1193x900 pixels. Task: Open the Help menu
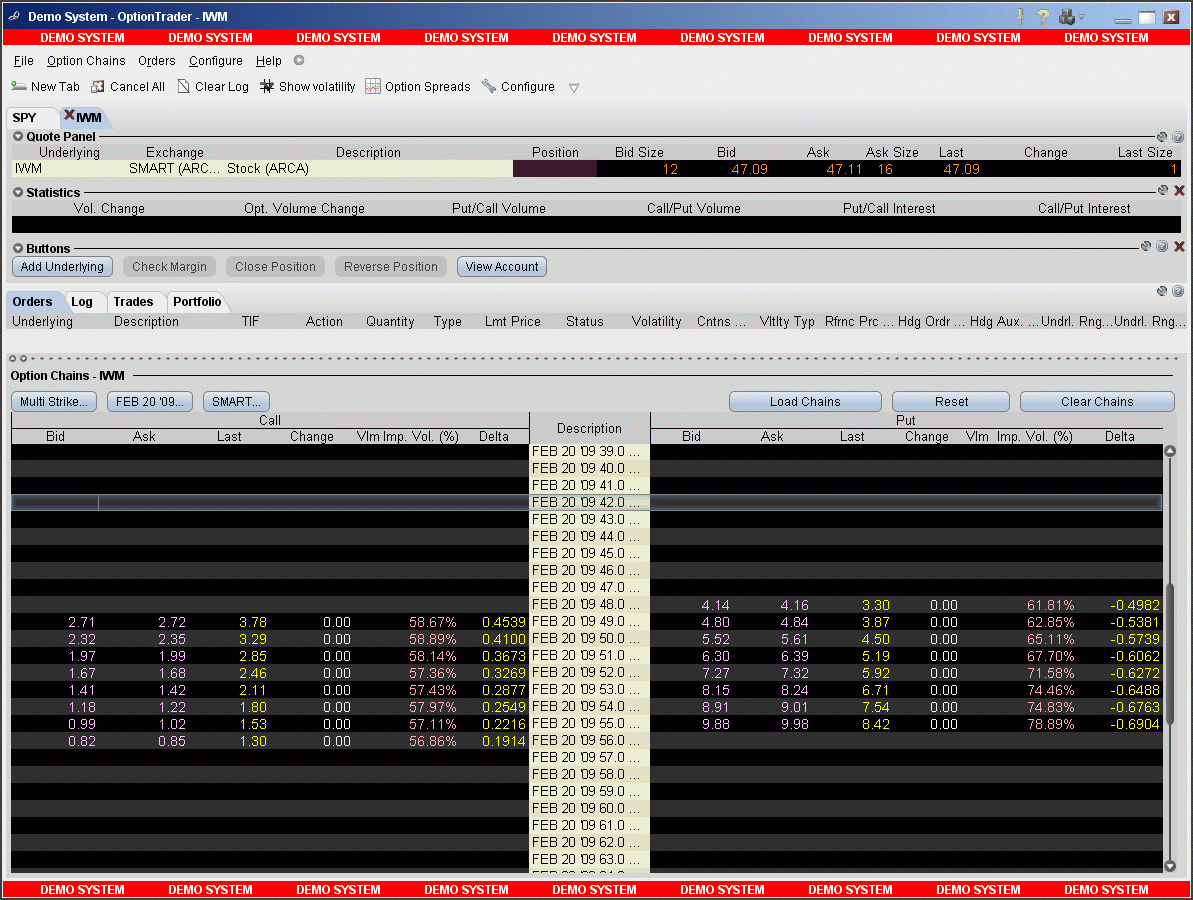click(x=269, y=61)
